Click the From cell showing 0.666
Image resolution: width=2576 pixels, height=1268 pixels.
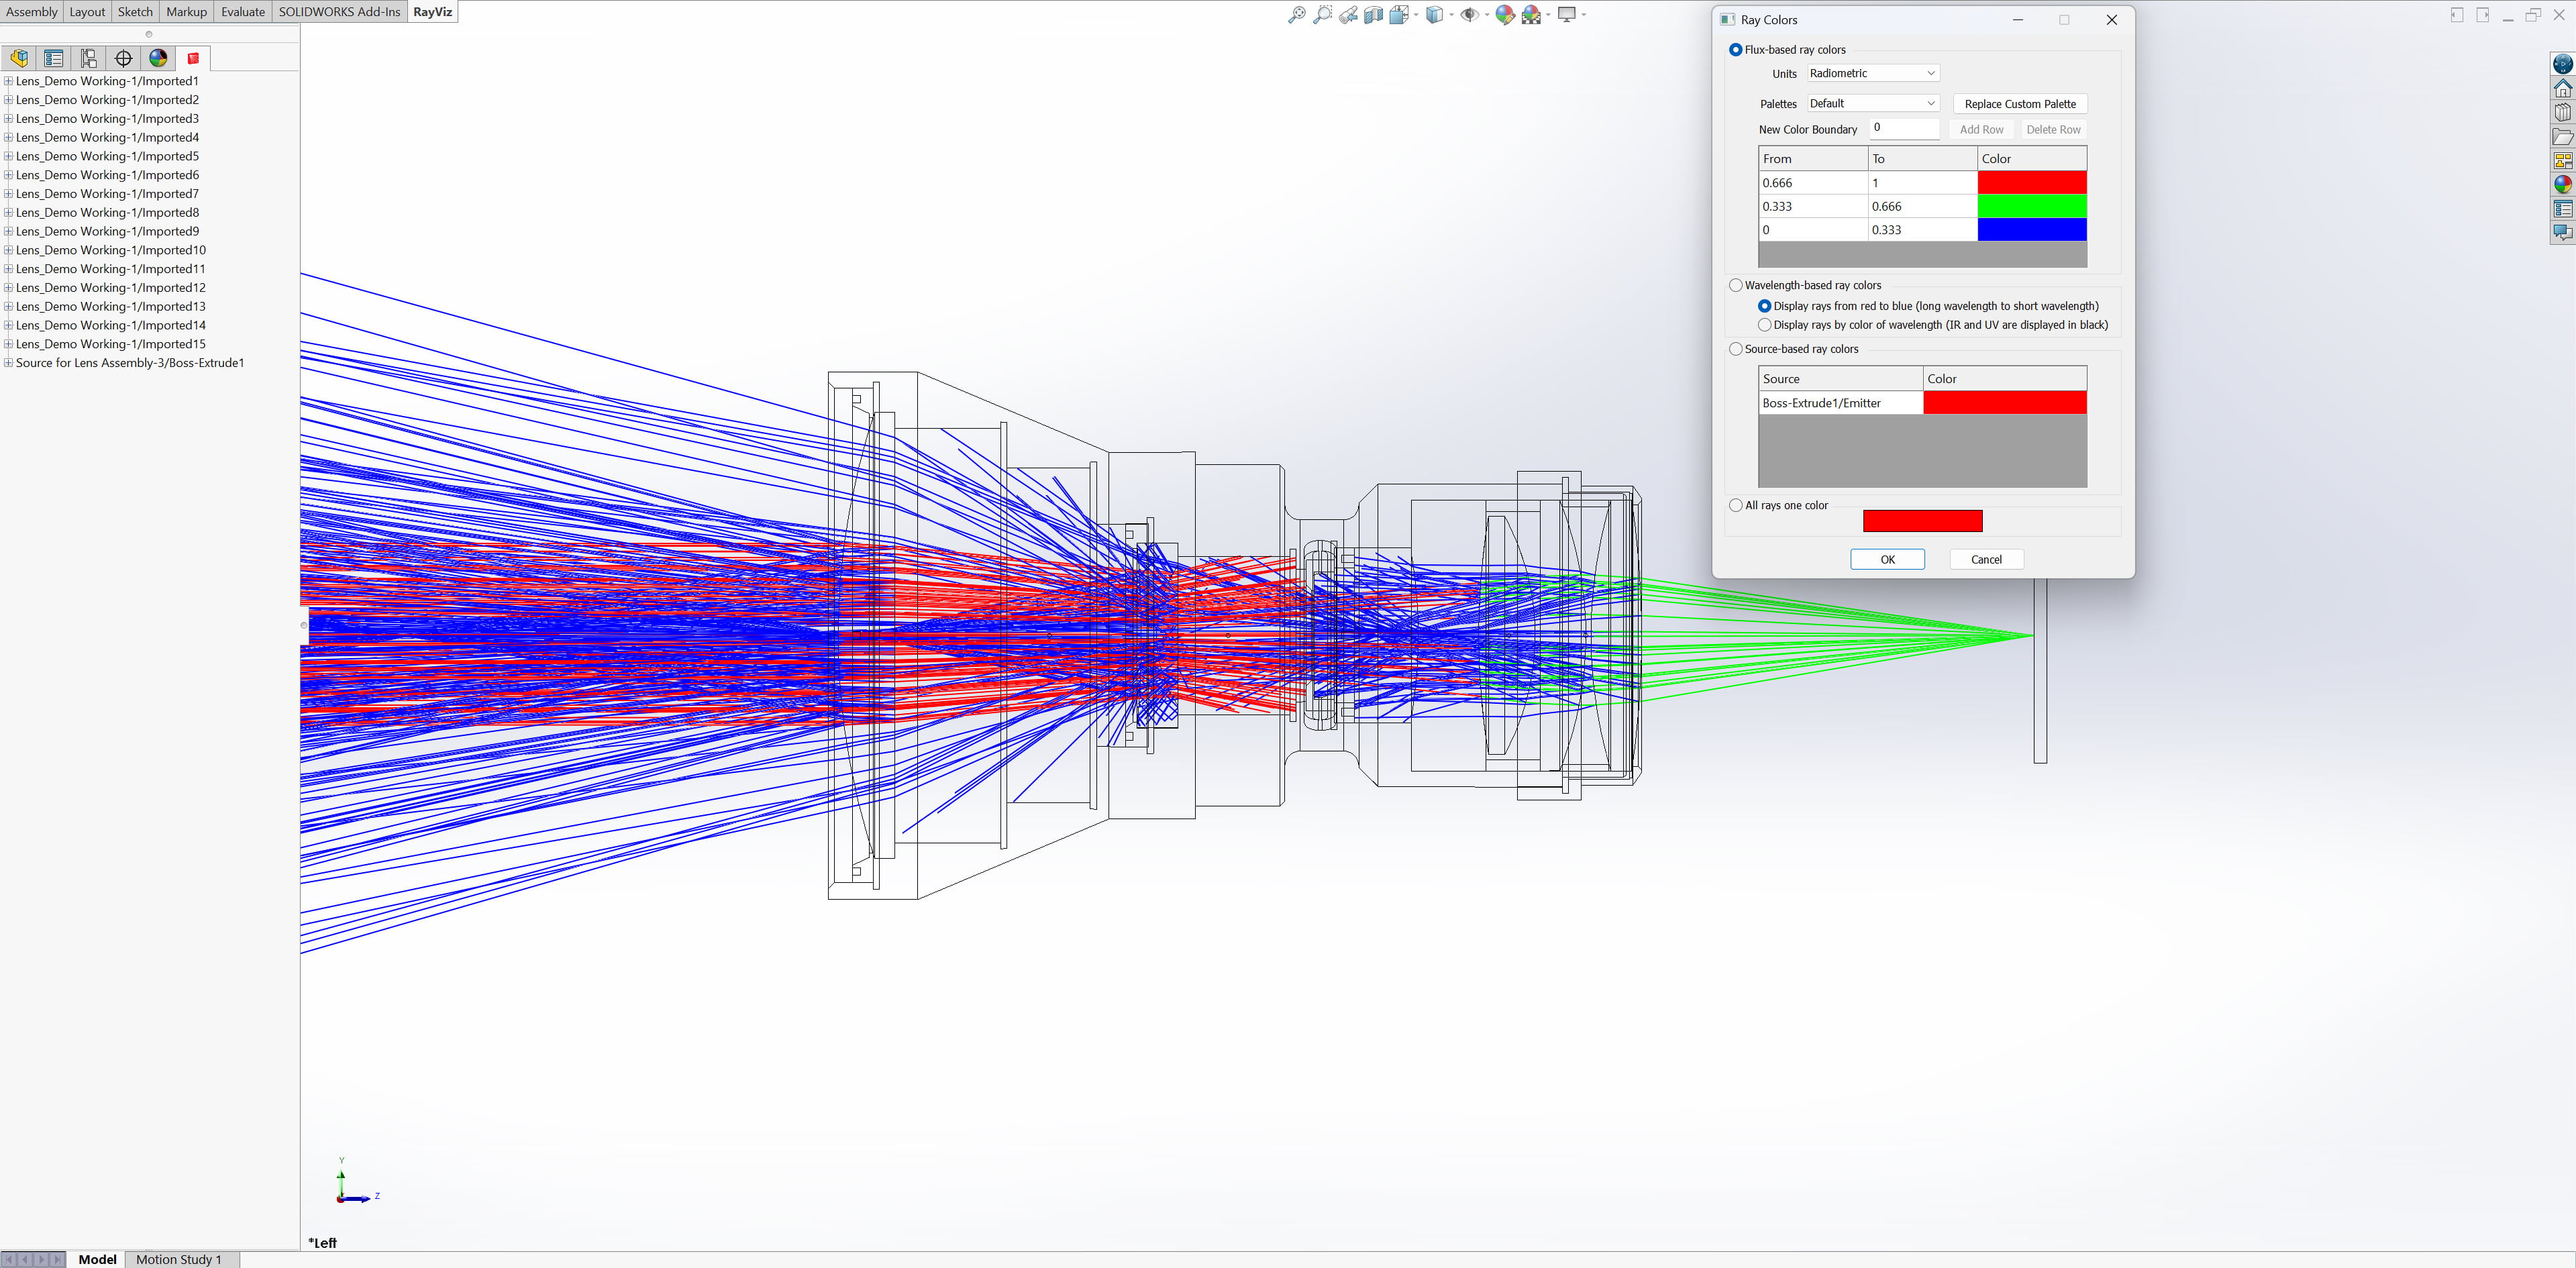1813,182
